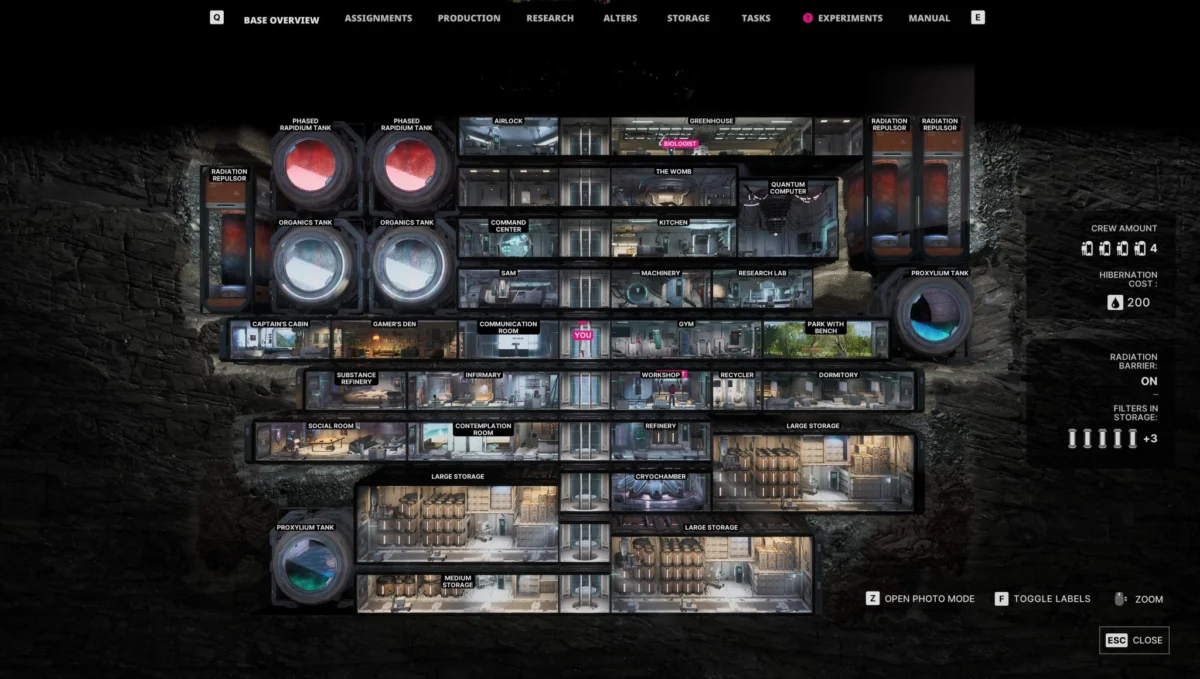Click the E key icon after Manual
This screenshot has height=679, width=1200.
tap(978, 17)
